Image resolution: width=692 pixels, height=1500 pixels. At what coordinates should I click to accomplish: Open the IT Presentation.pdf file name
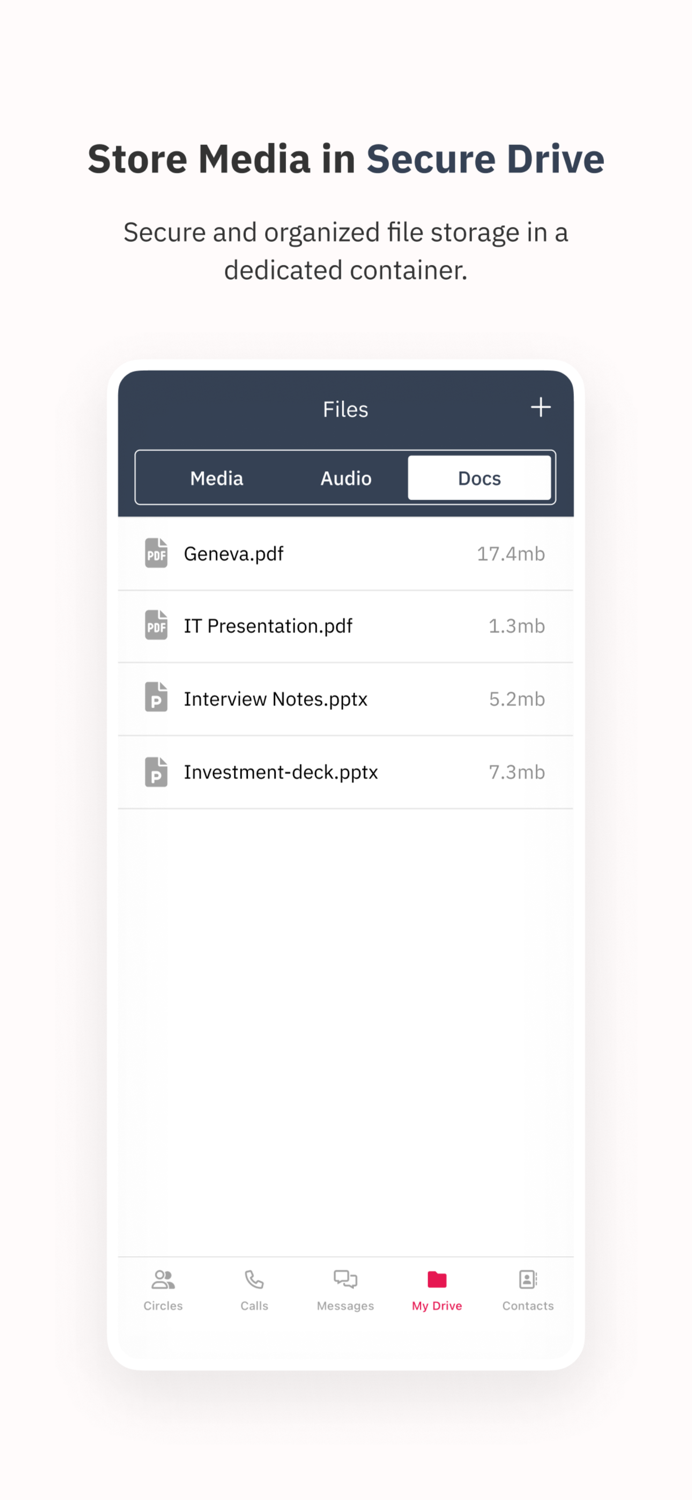click(x=268, y=626)
